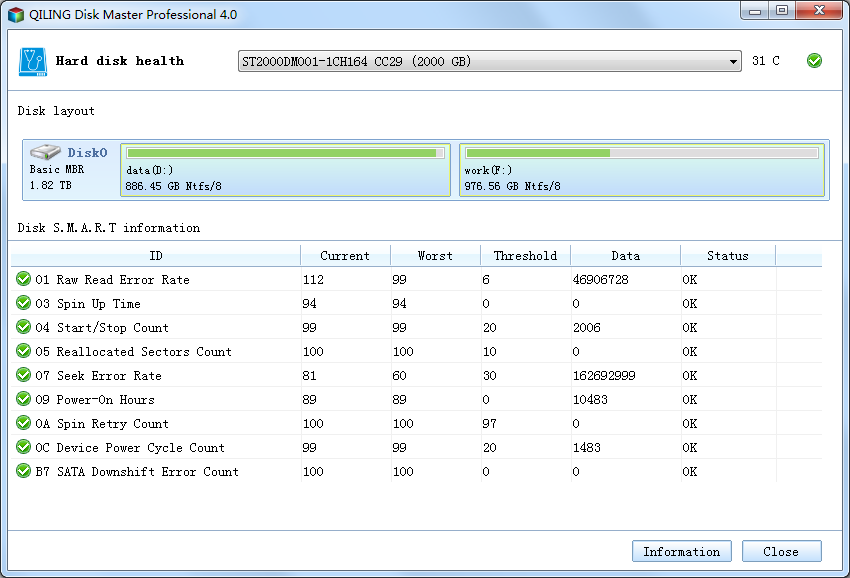Click the Disk0 hard drive icon
This screenshot has width=850, height=578.
(x=45, y=152)
